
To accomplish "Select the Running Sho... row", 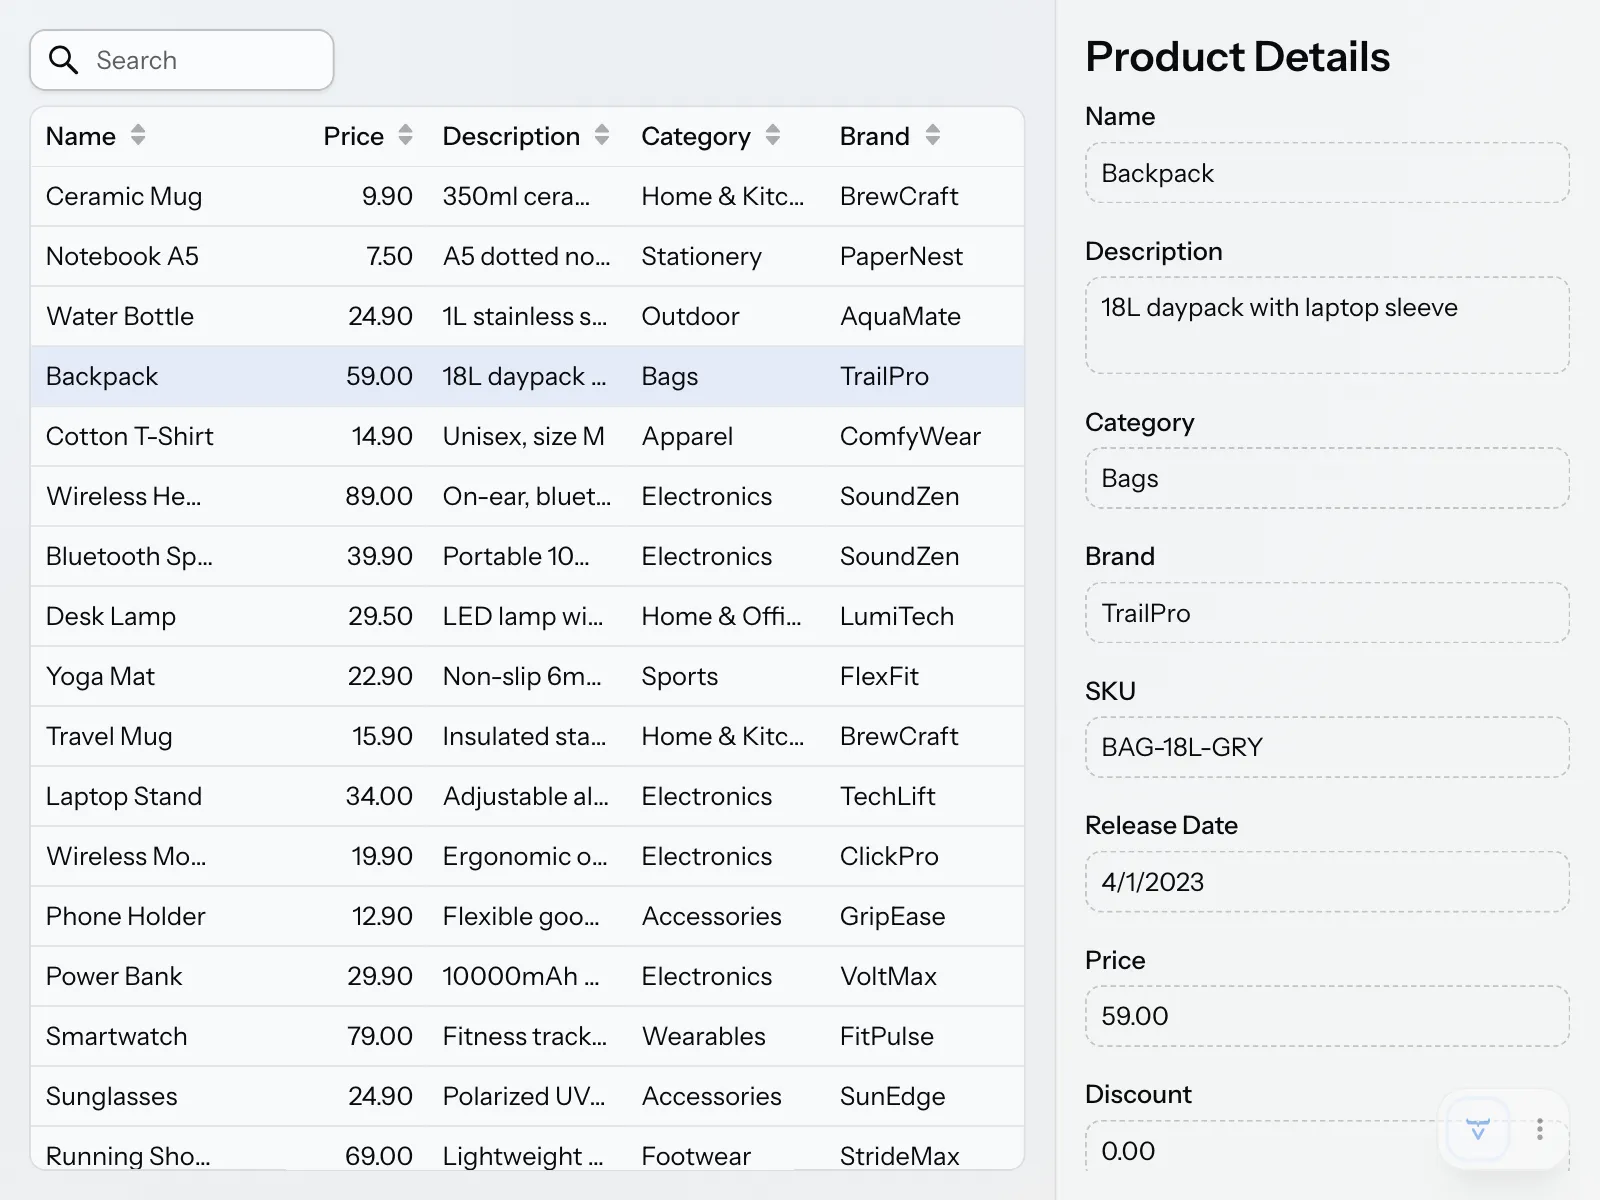I will click(527, 1148).
